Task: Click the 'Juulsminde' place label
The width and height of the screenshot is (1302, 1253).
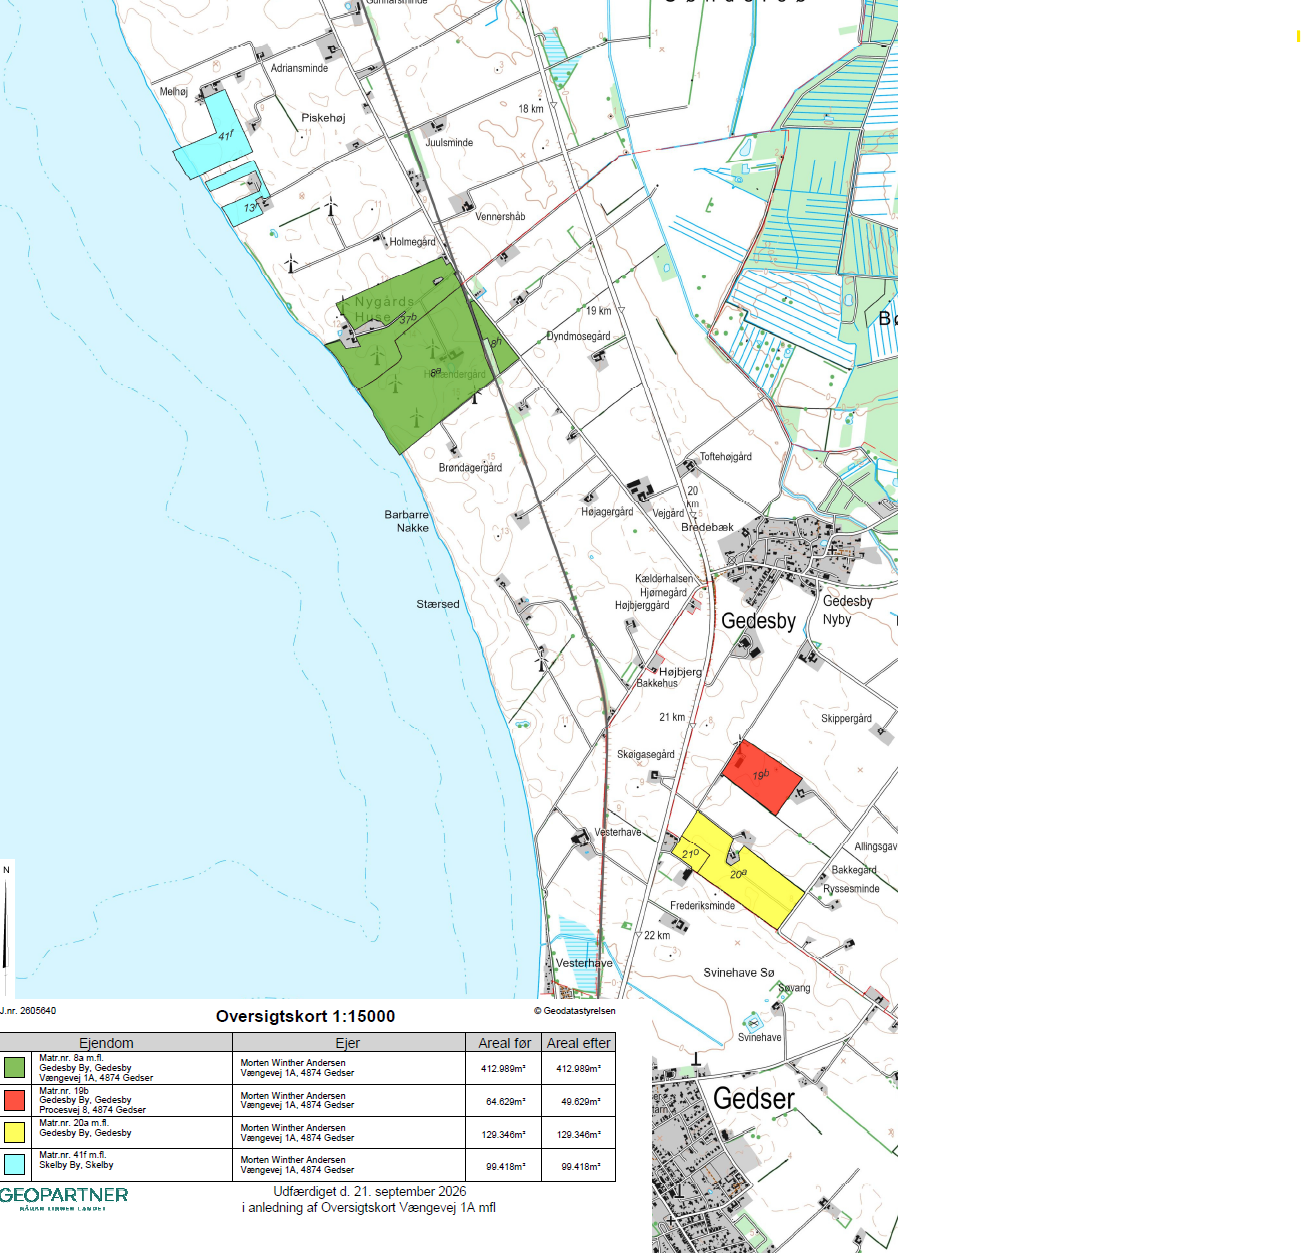Action: click(449, 142)
